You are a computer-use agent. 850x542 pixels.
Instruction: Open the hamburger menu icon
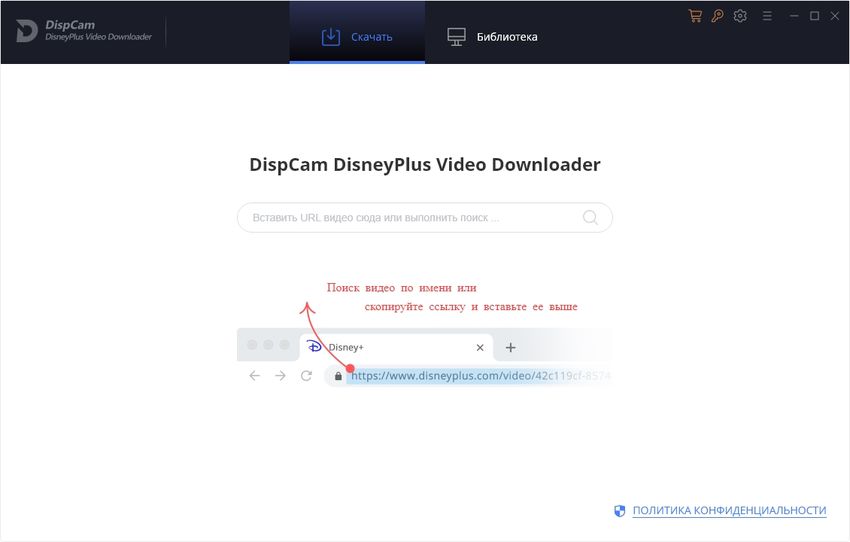click(x=767, y=16)
